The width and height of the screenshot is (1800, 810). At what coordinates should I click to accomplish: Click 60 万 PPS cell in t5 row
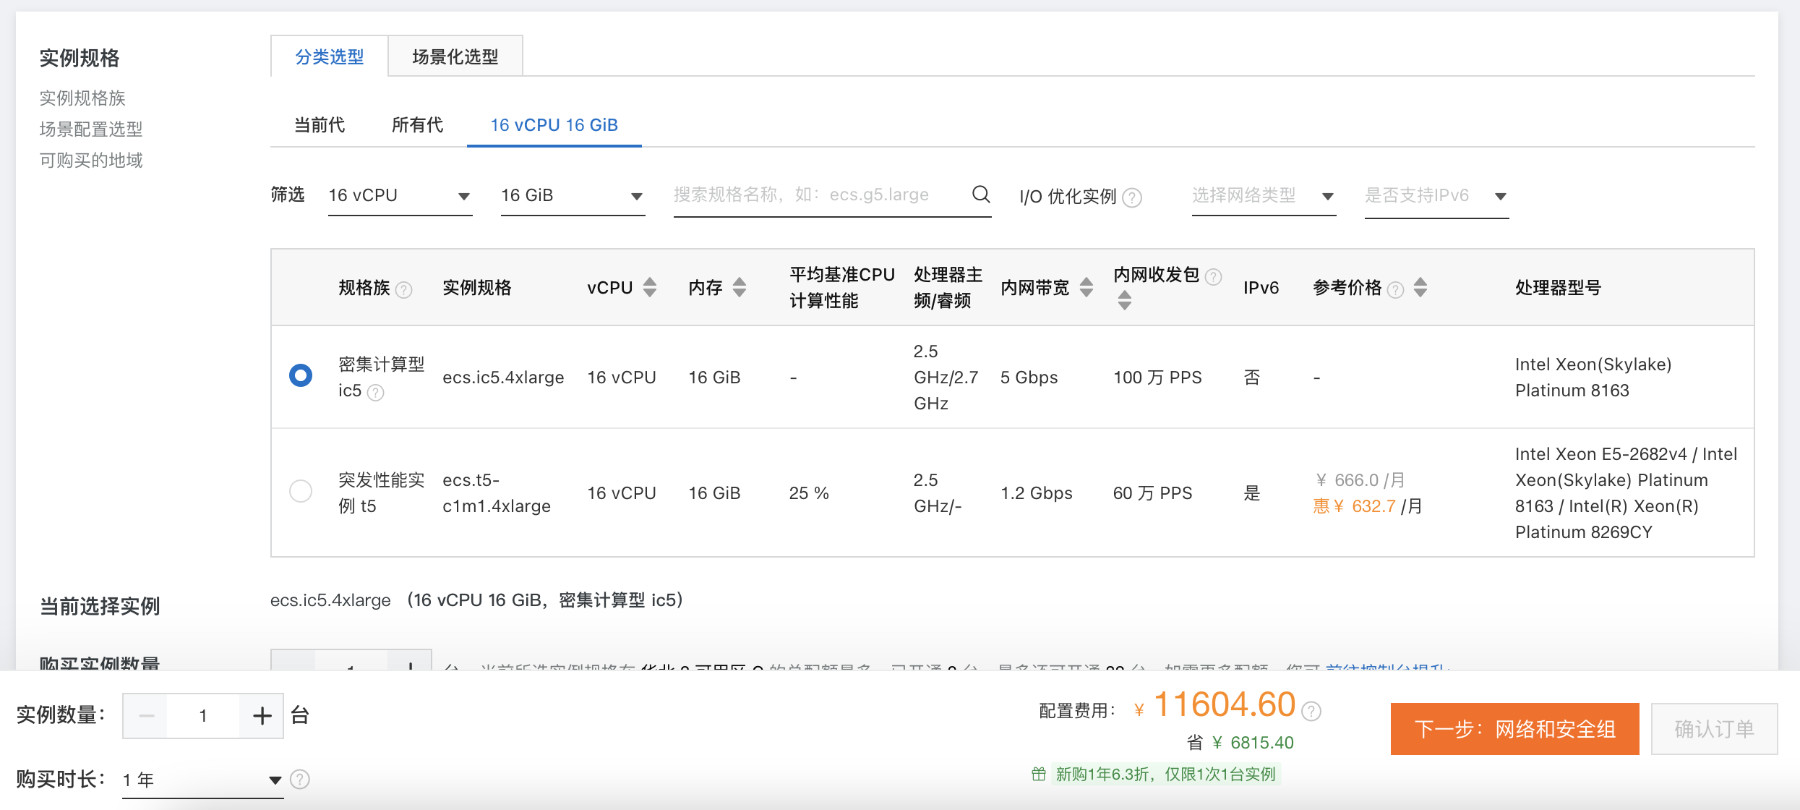[1153, 493]
